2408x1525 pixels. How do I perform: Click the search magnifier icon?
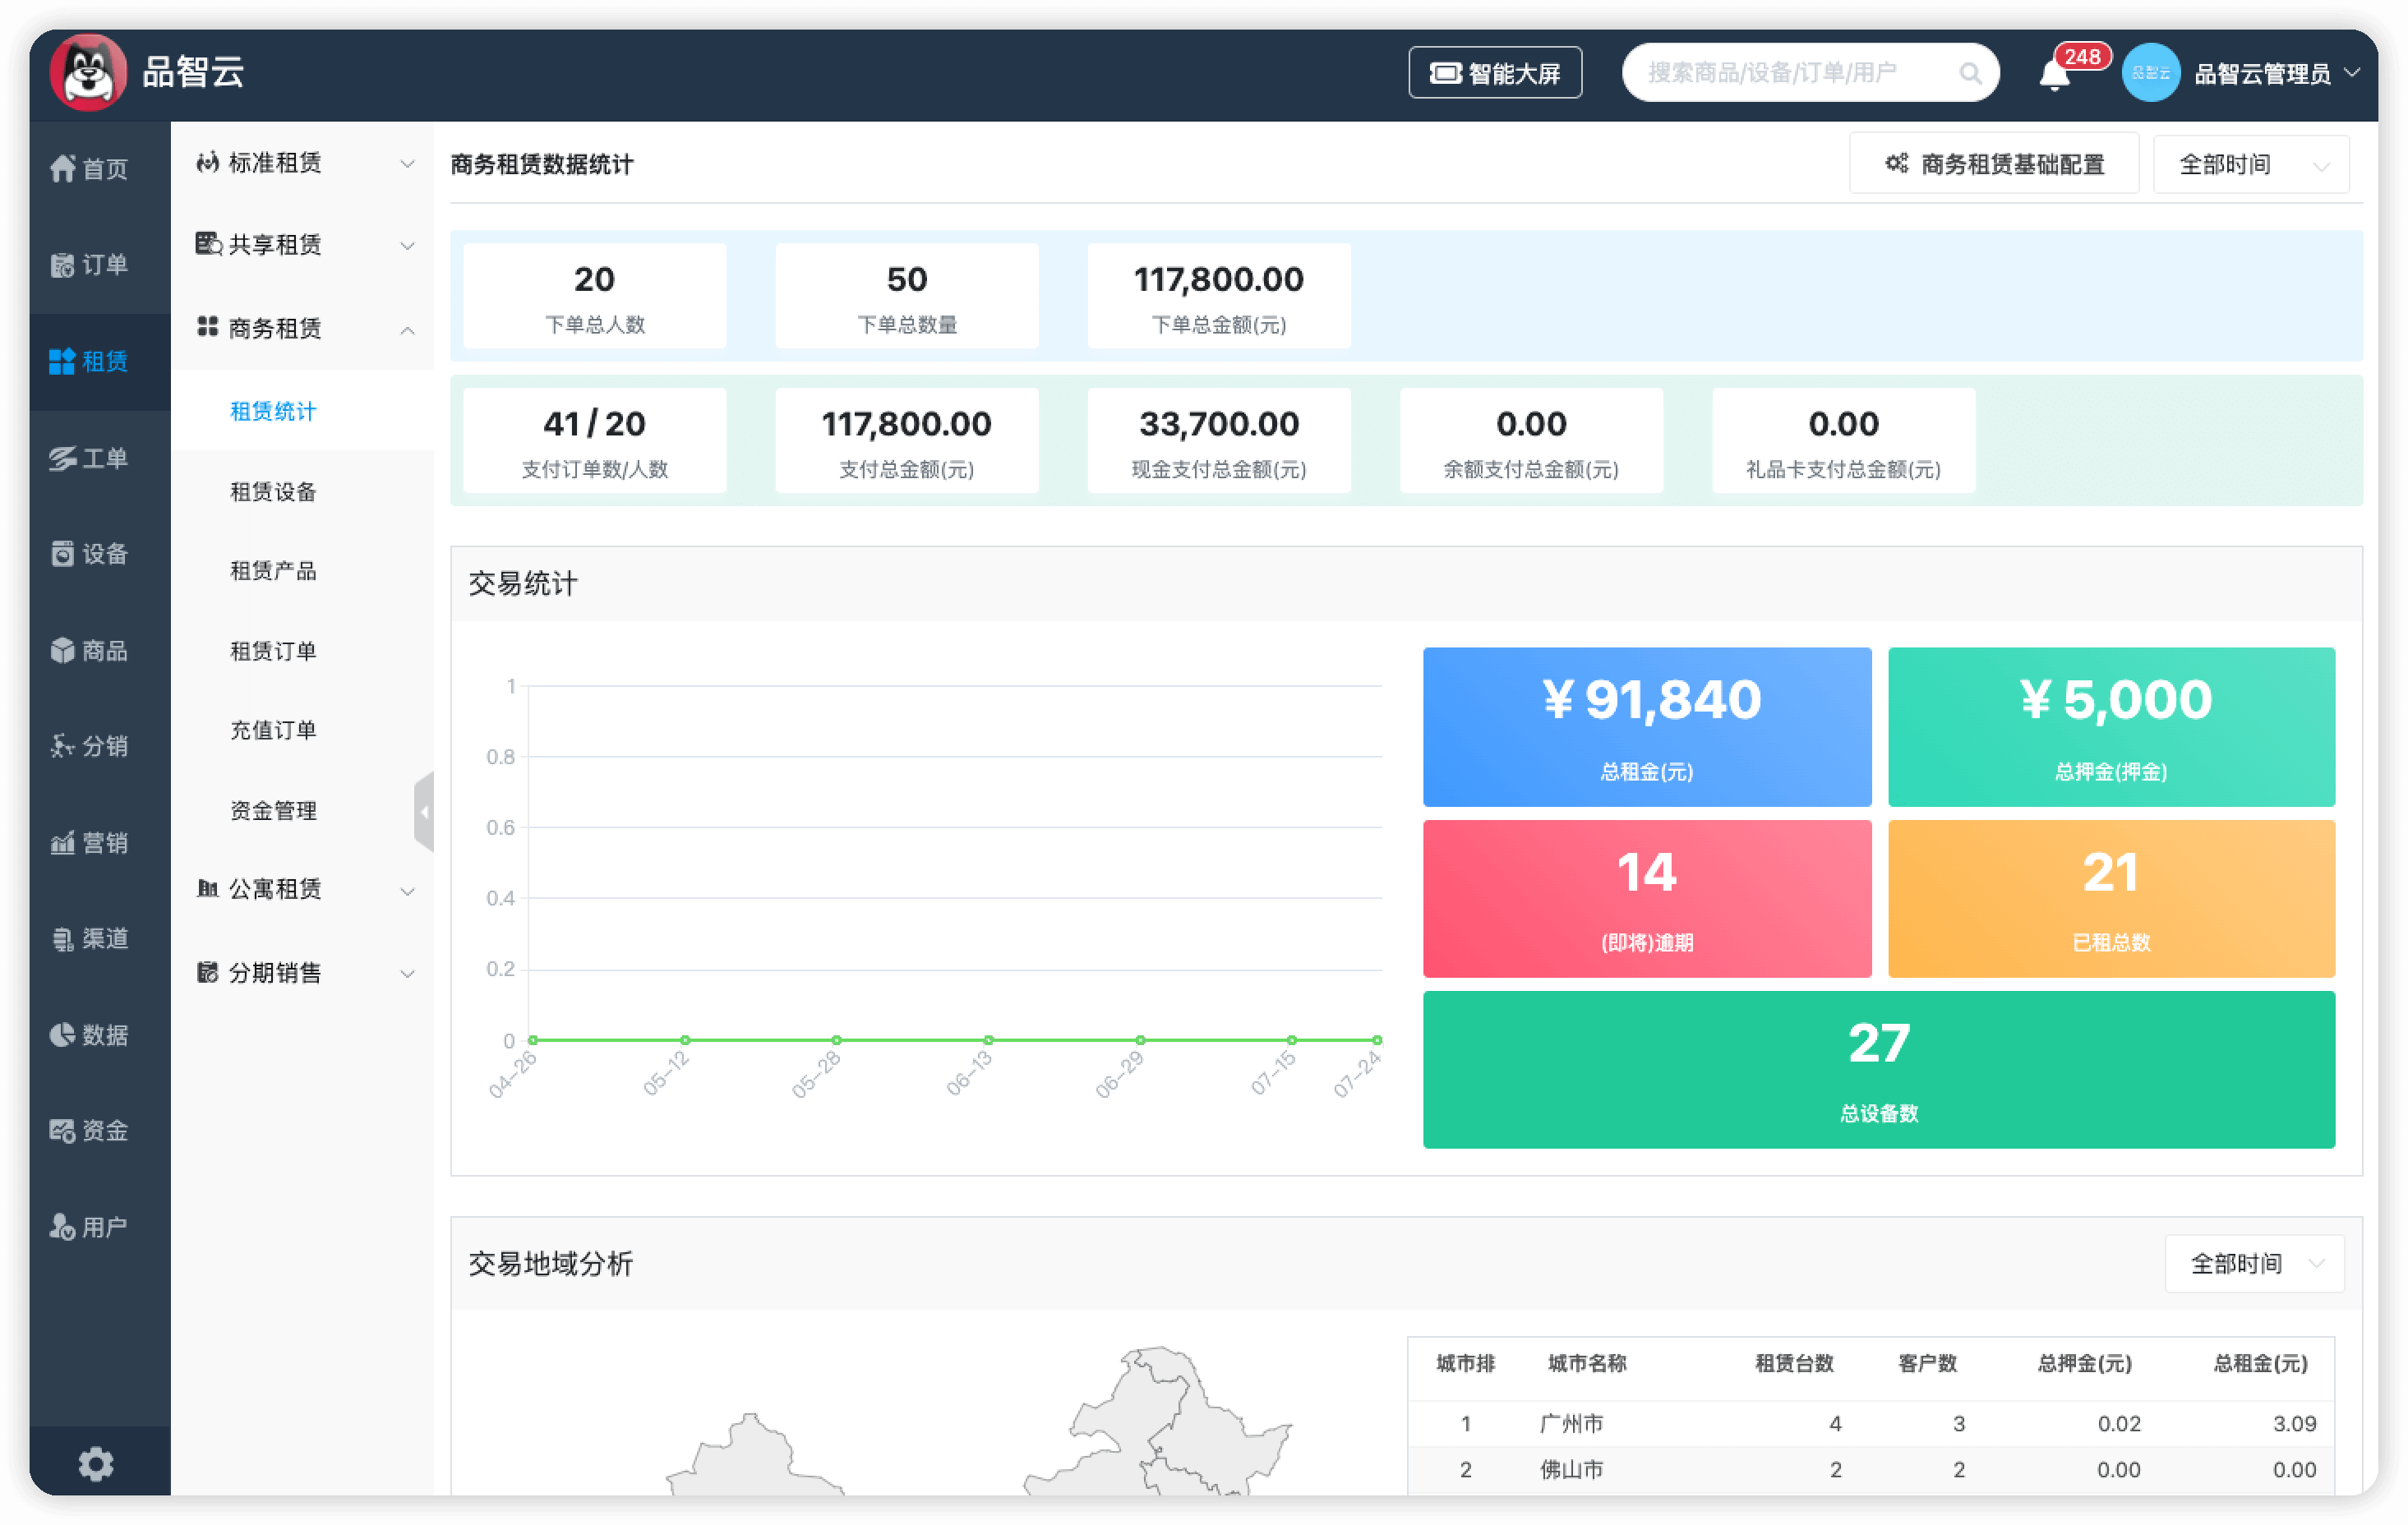point(1969,73)
